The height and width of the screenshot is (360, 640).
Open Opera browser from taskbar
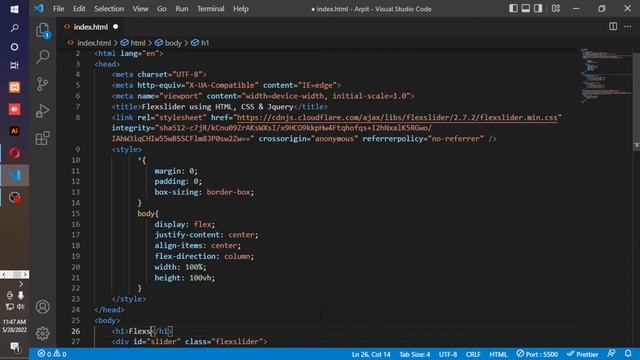pyautogui.click(x=14, y=153)
